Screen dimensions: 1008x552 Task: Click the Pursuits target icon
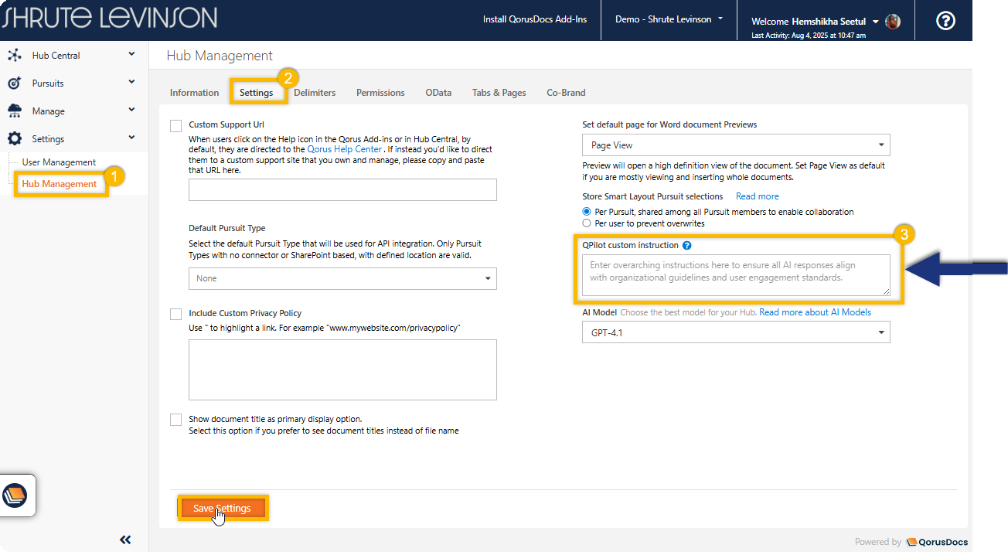tap(14, 83)
